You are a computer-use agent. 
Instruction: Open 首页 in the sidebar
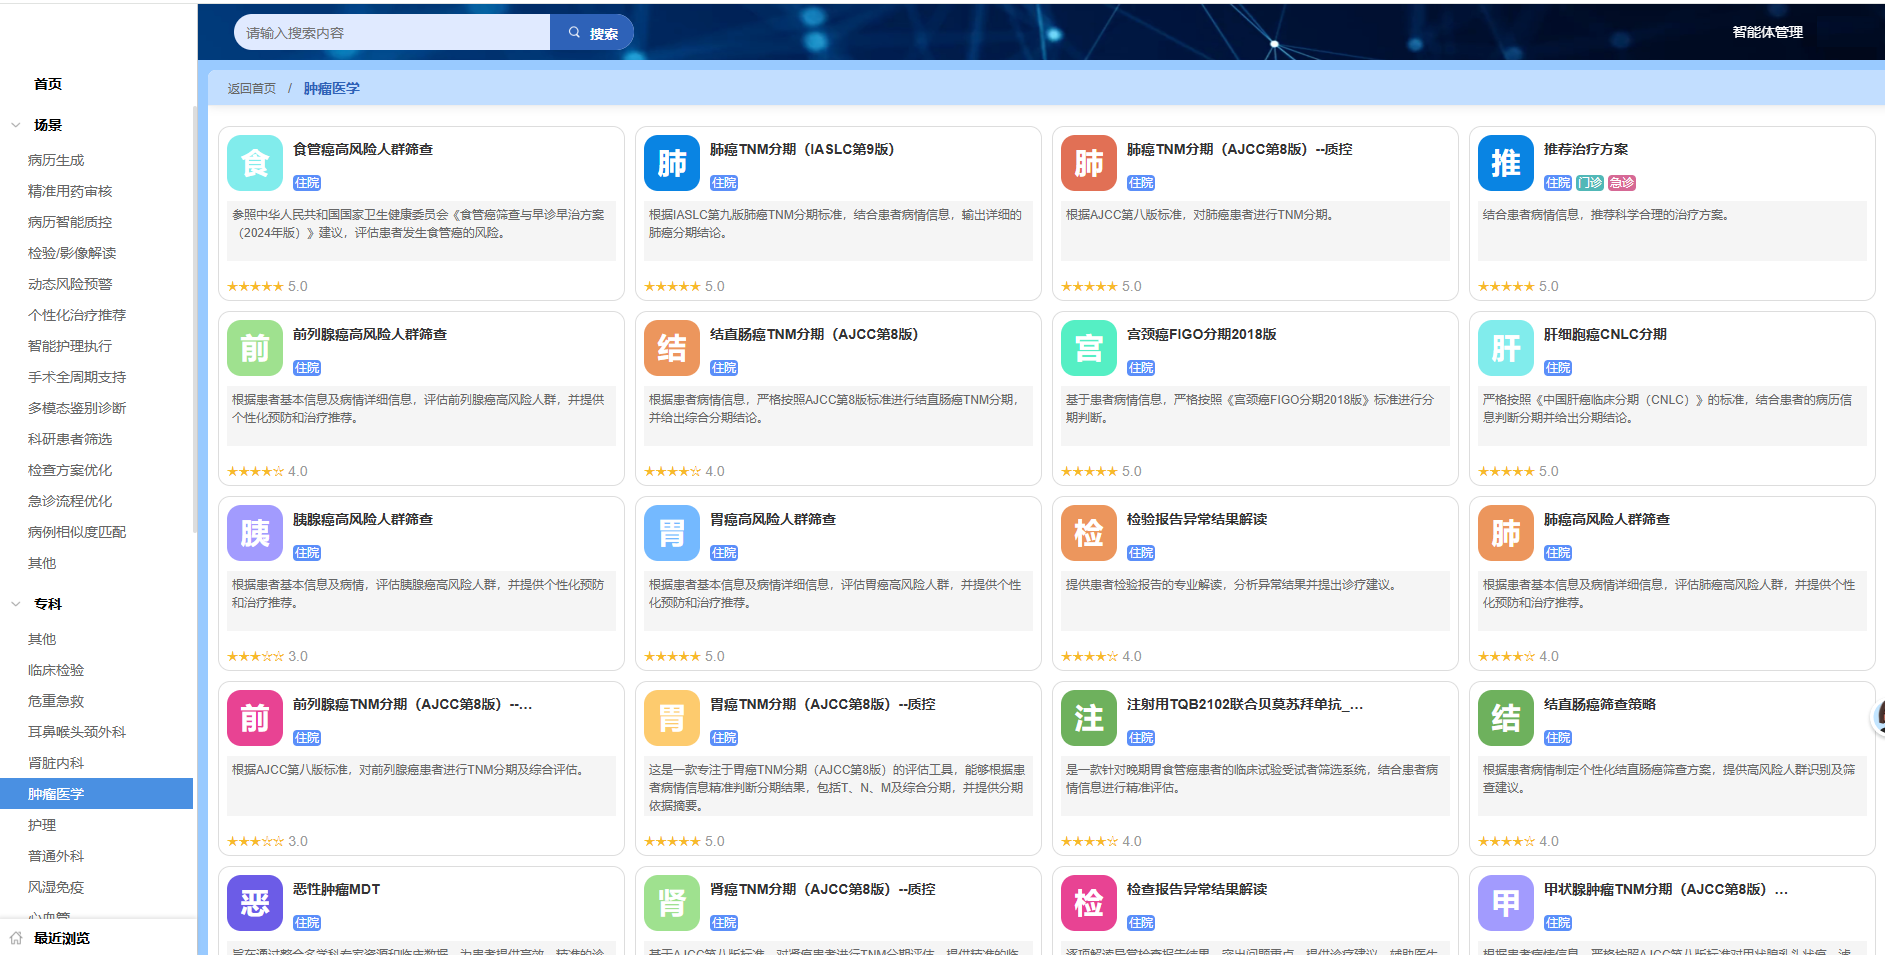tap(48, 84)
